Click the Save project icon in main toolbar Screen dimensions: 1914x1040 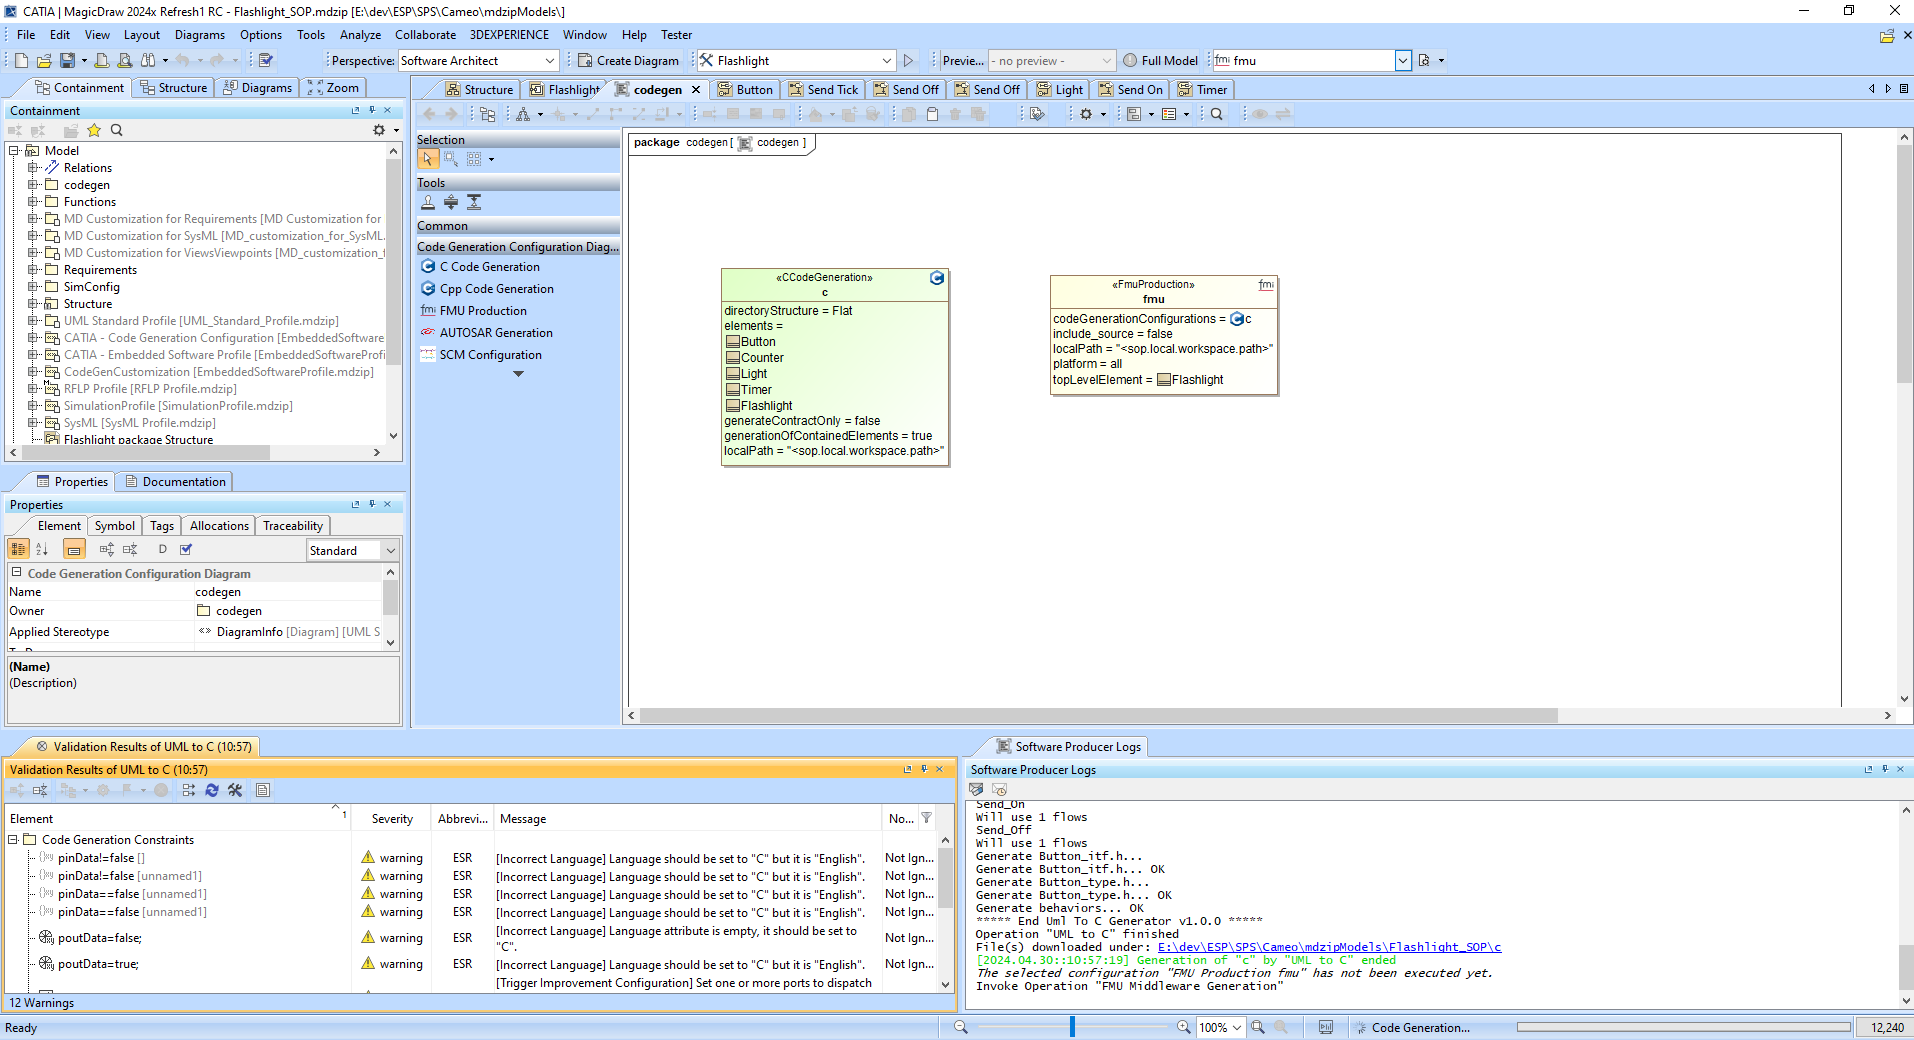point(67,61)
